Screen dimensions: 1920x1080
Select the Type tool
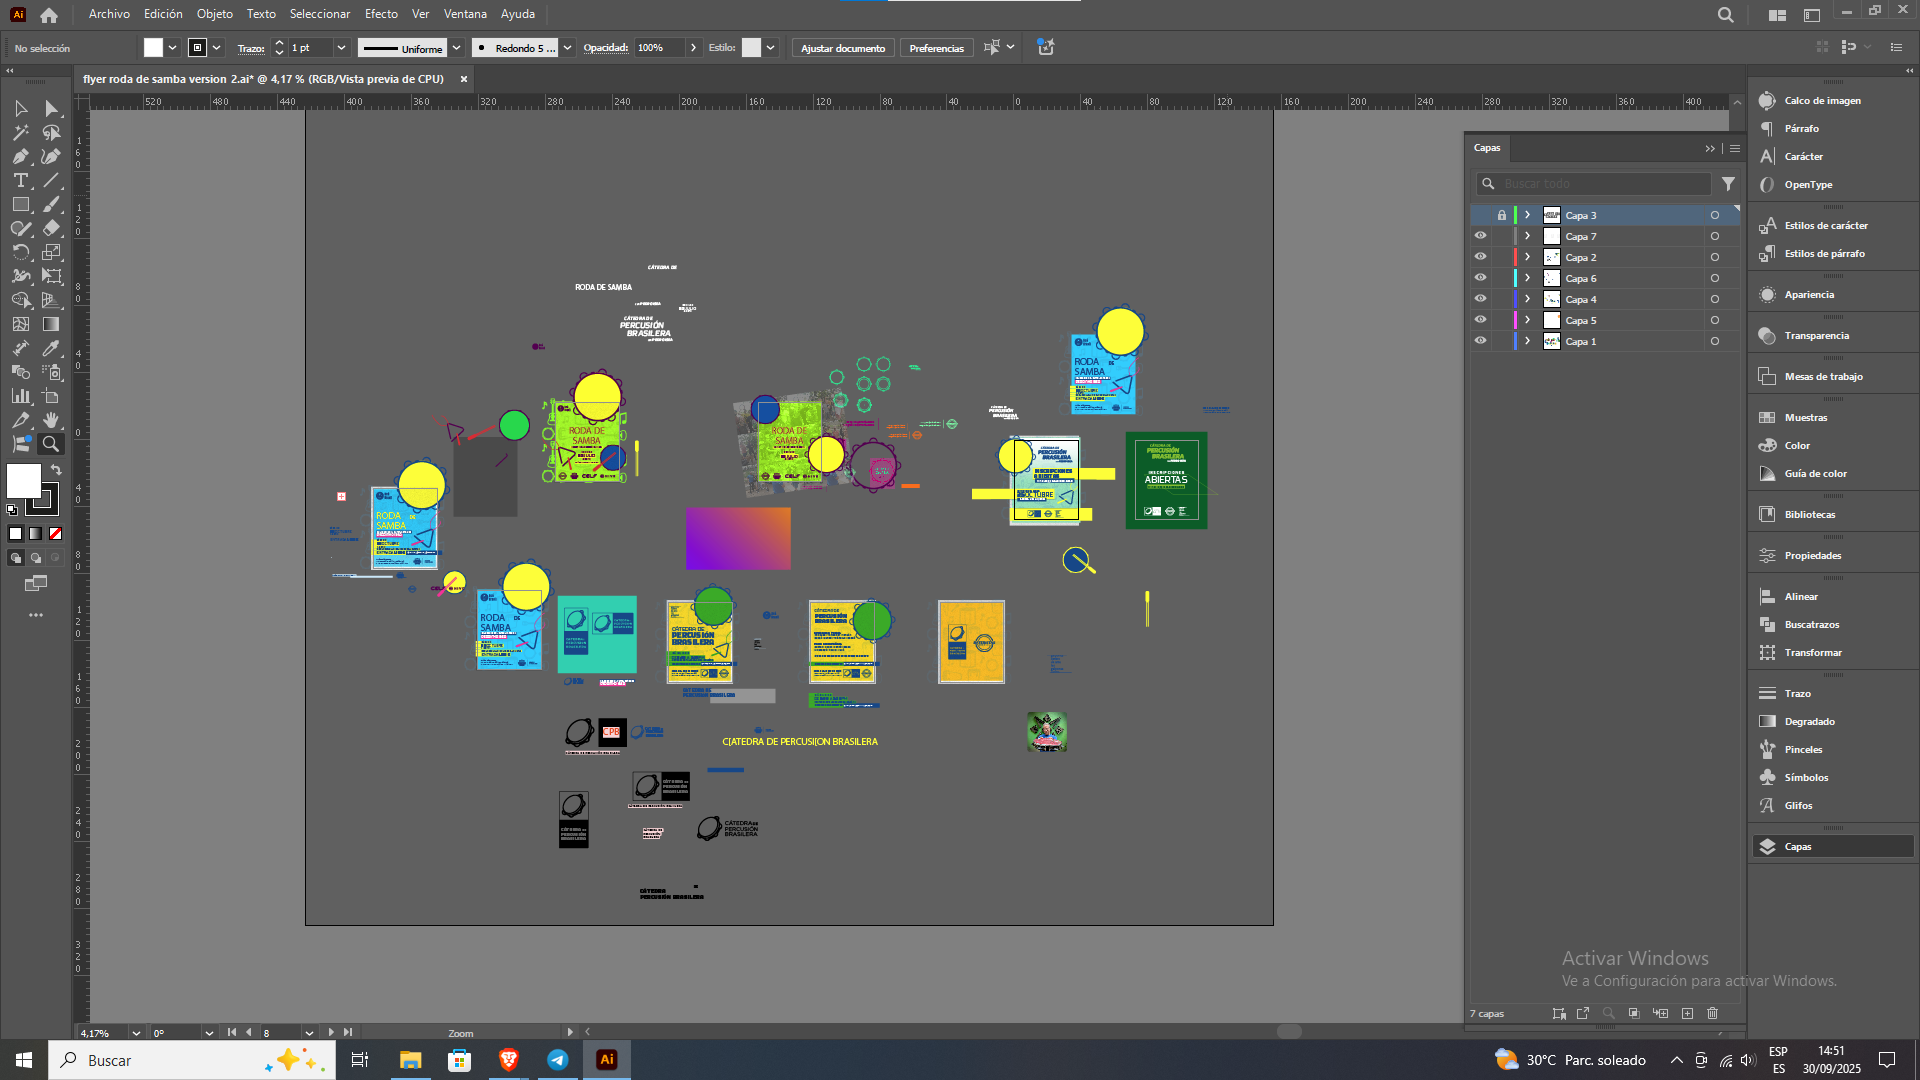(x=20, y=180)
